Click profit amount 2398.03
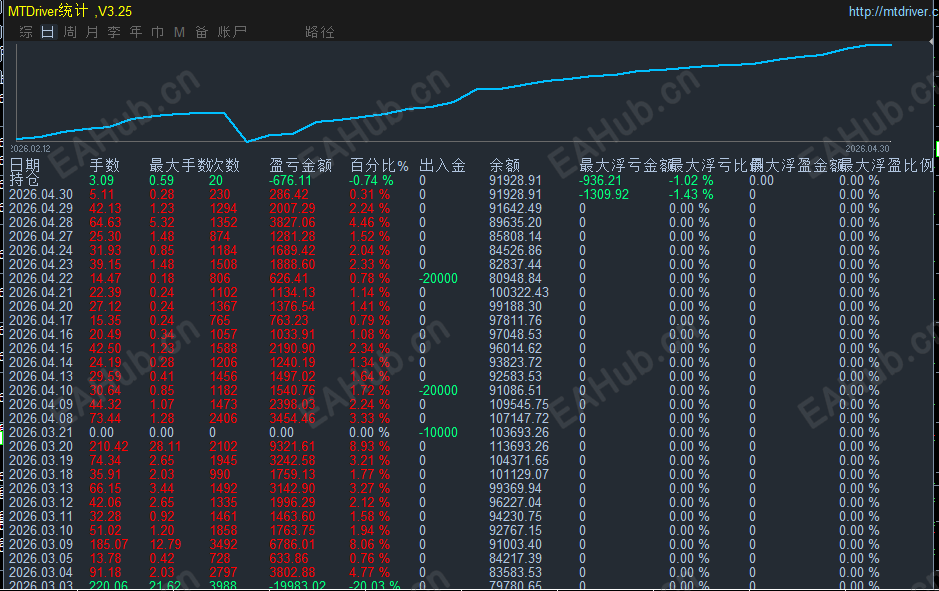The image size is (939, 591). (292, 404)
